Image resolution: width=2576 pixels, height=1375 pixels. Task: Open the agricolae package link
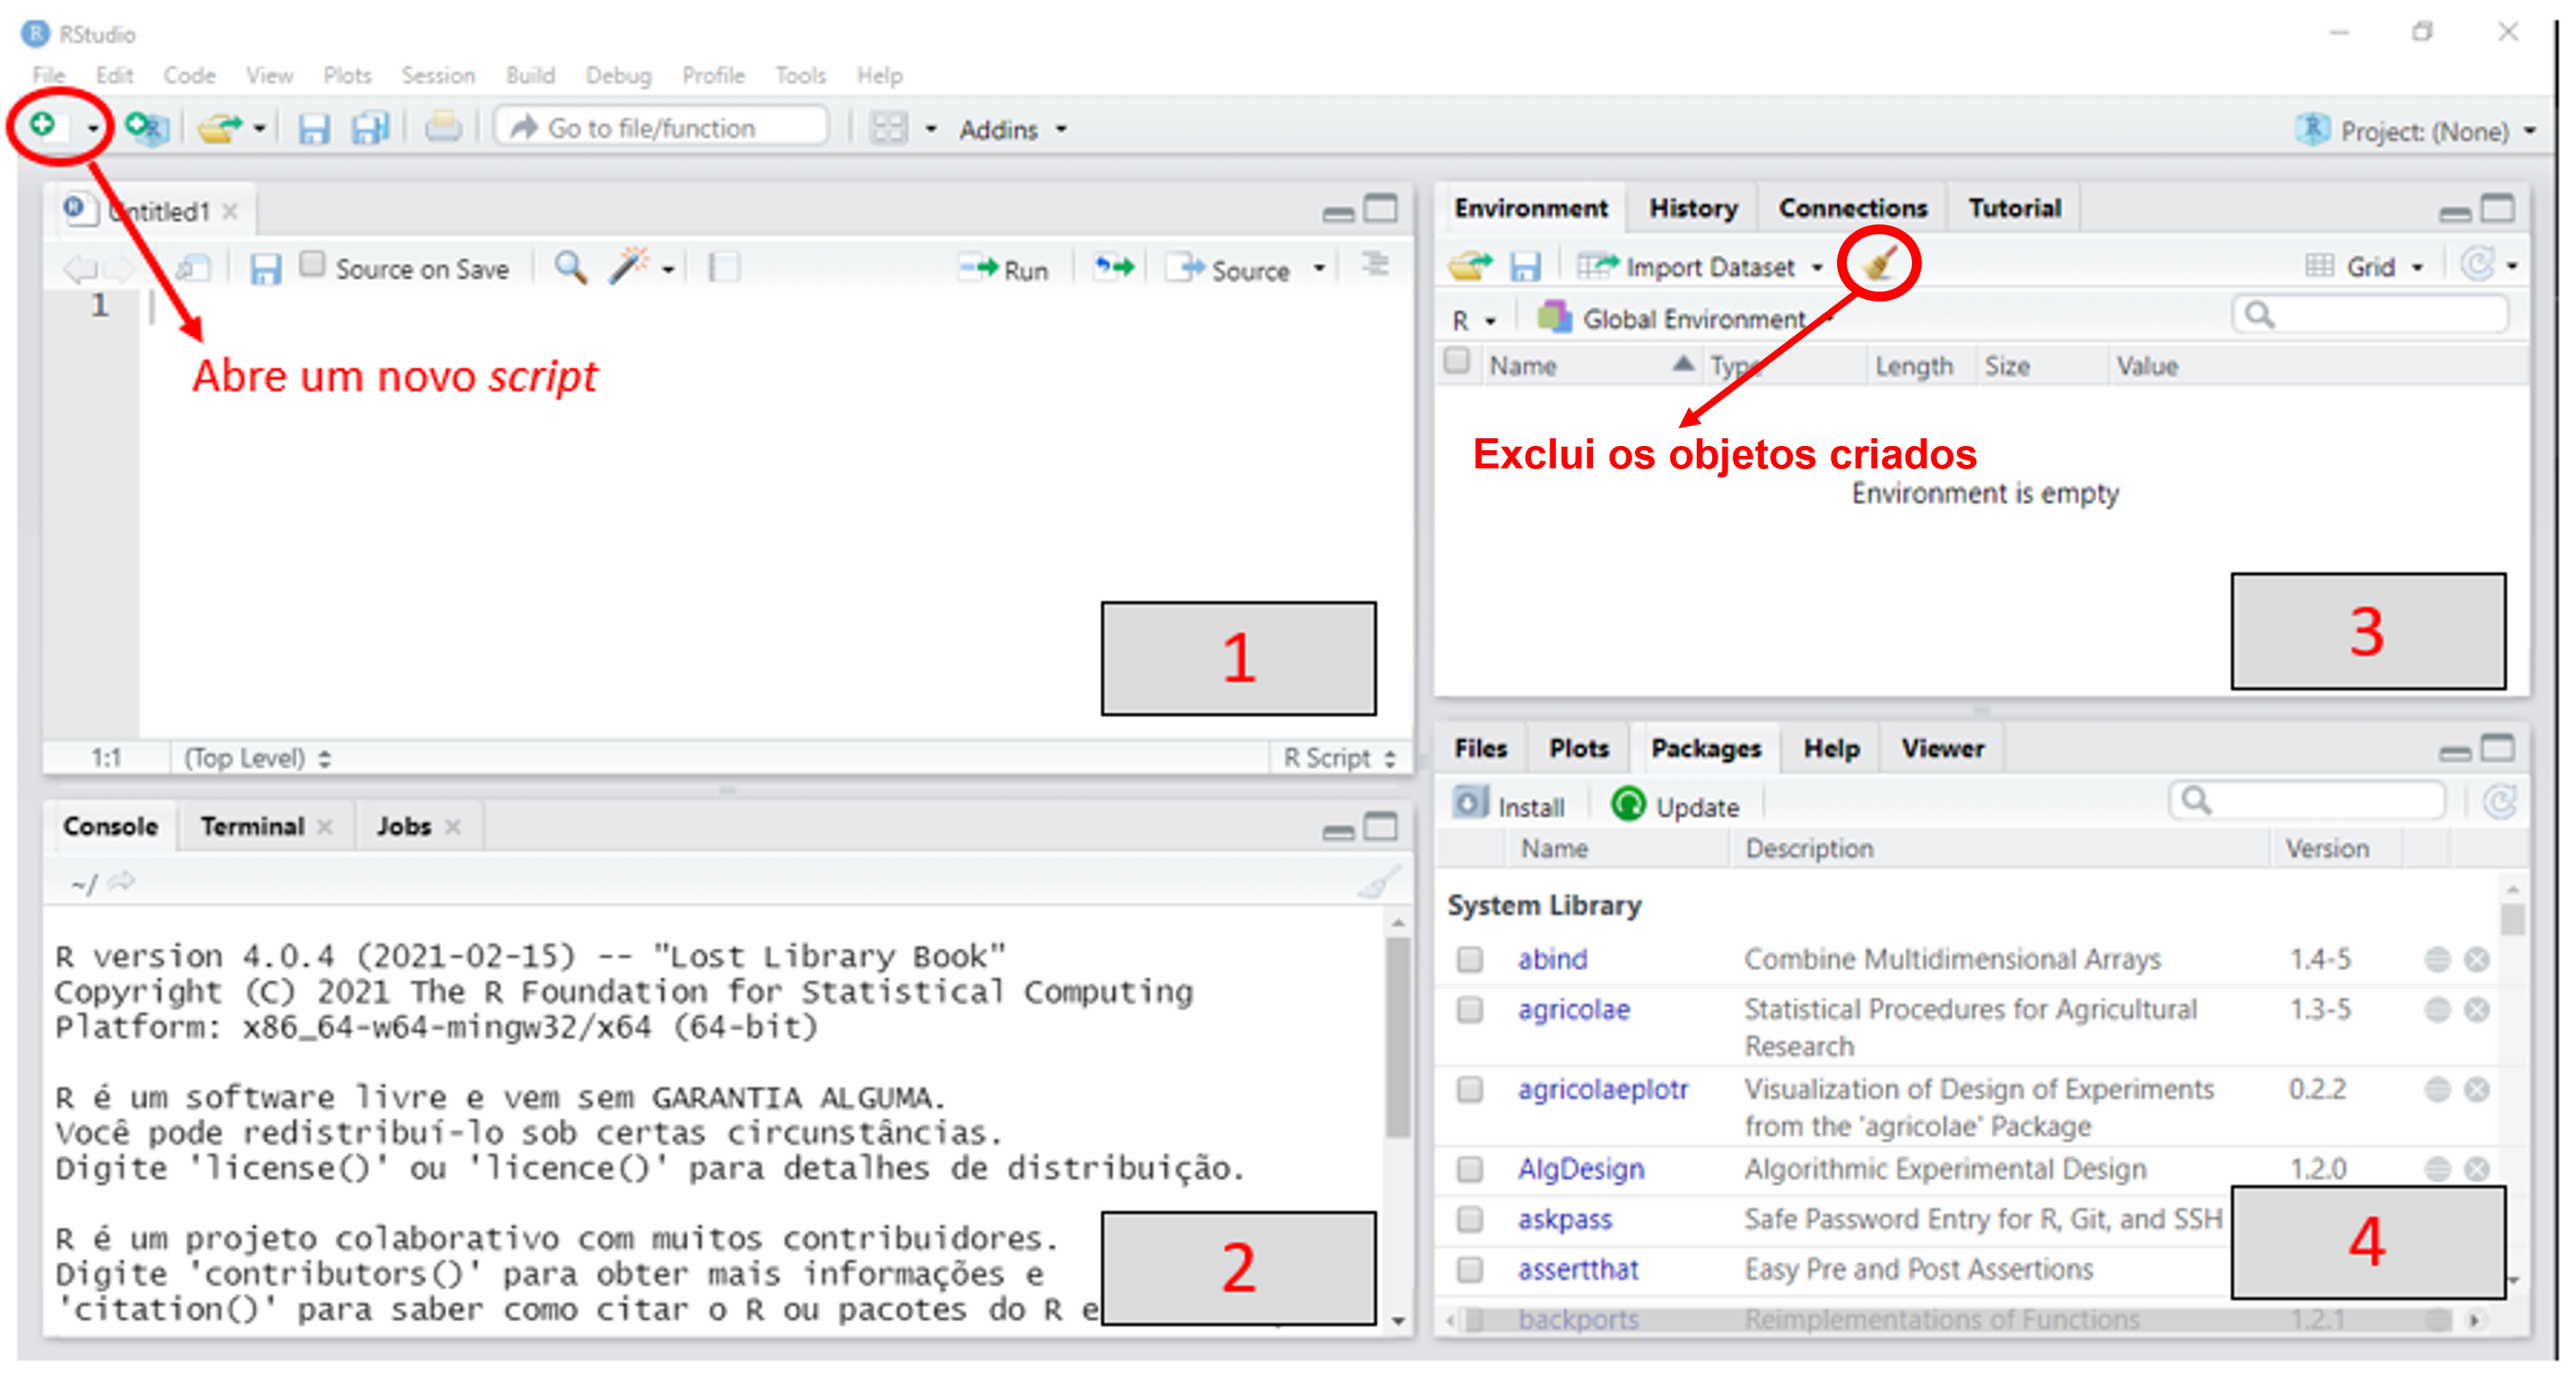point(1574,1010)
